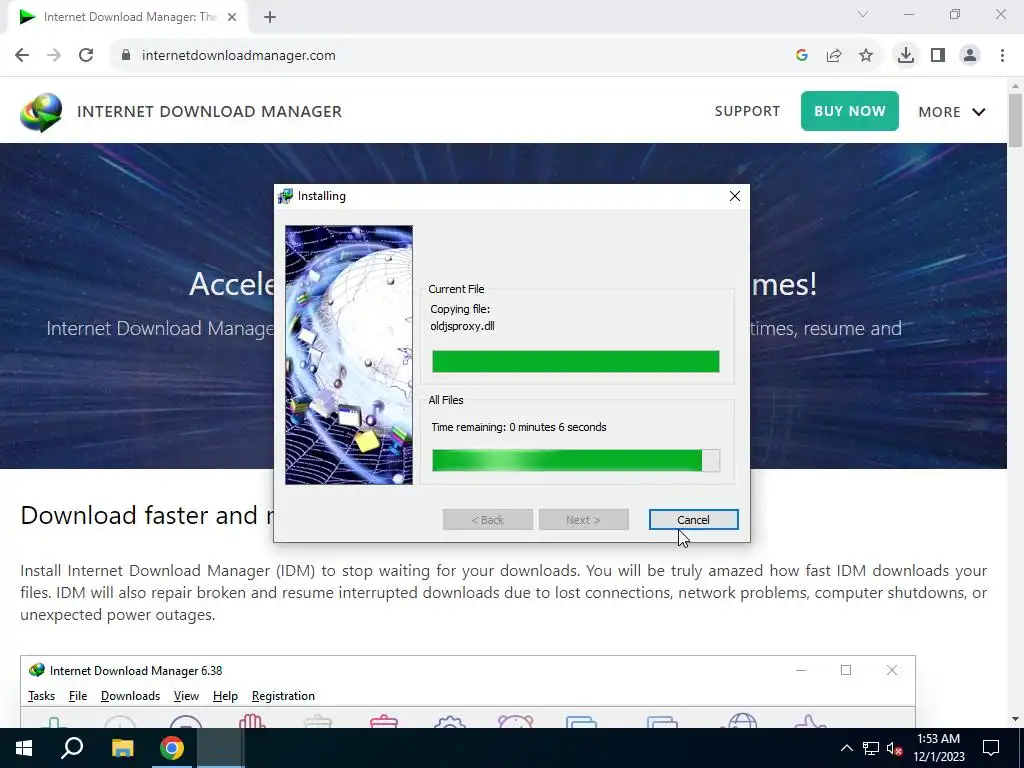Open View menu in IDM screenshot
Screen dimensions: 1024x768
(186, 696)
